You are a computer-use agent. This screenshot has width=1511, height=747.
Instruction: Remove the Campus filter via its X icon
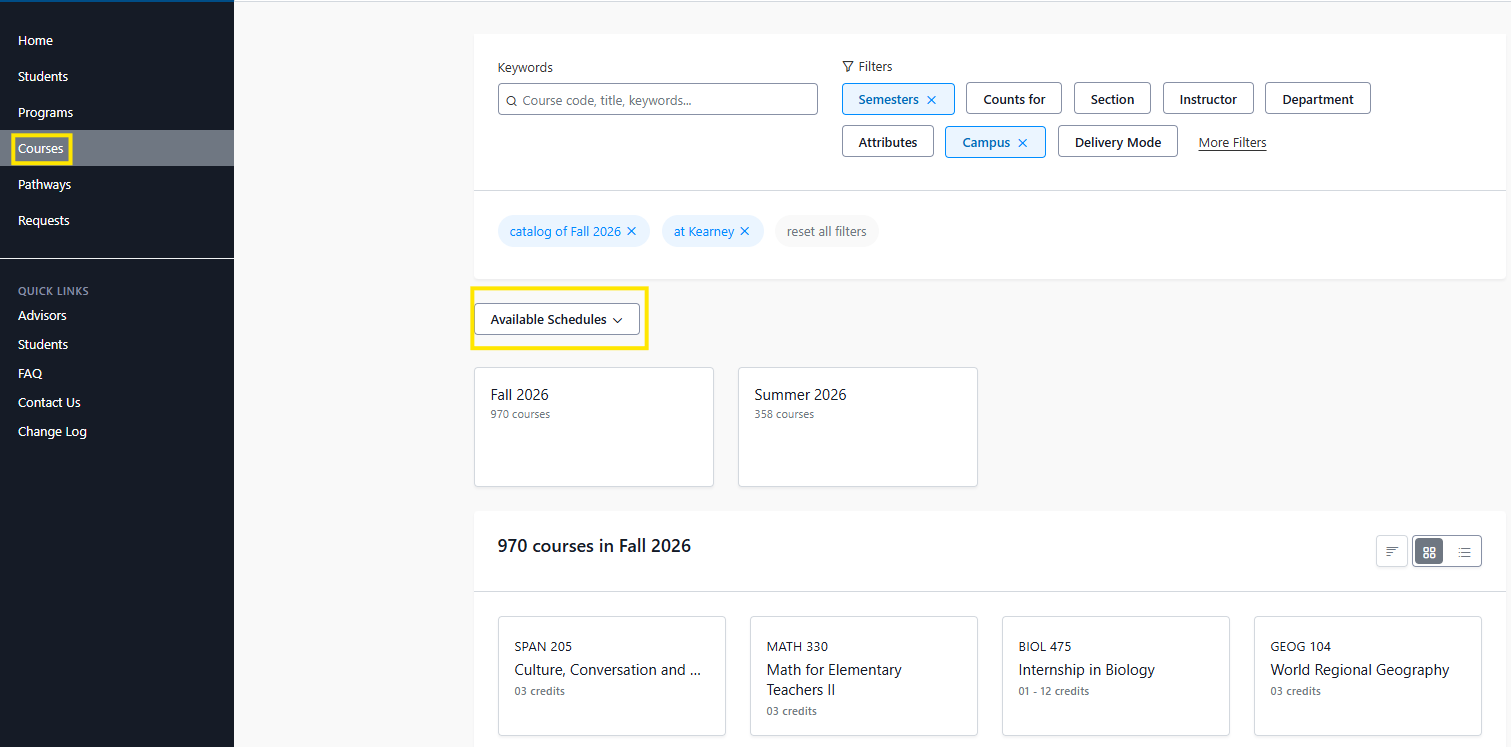(1022, 143)
